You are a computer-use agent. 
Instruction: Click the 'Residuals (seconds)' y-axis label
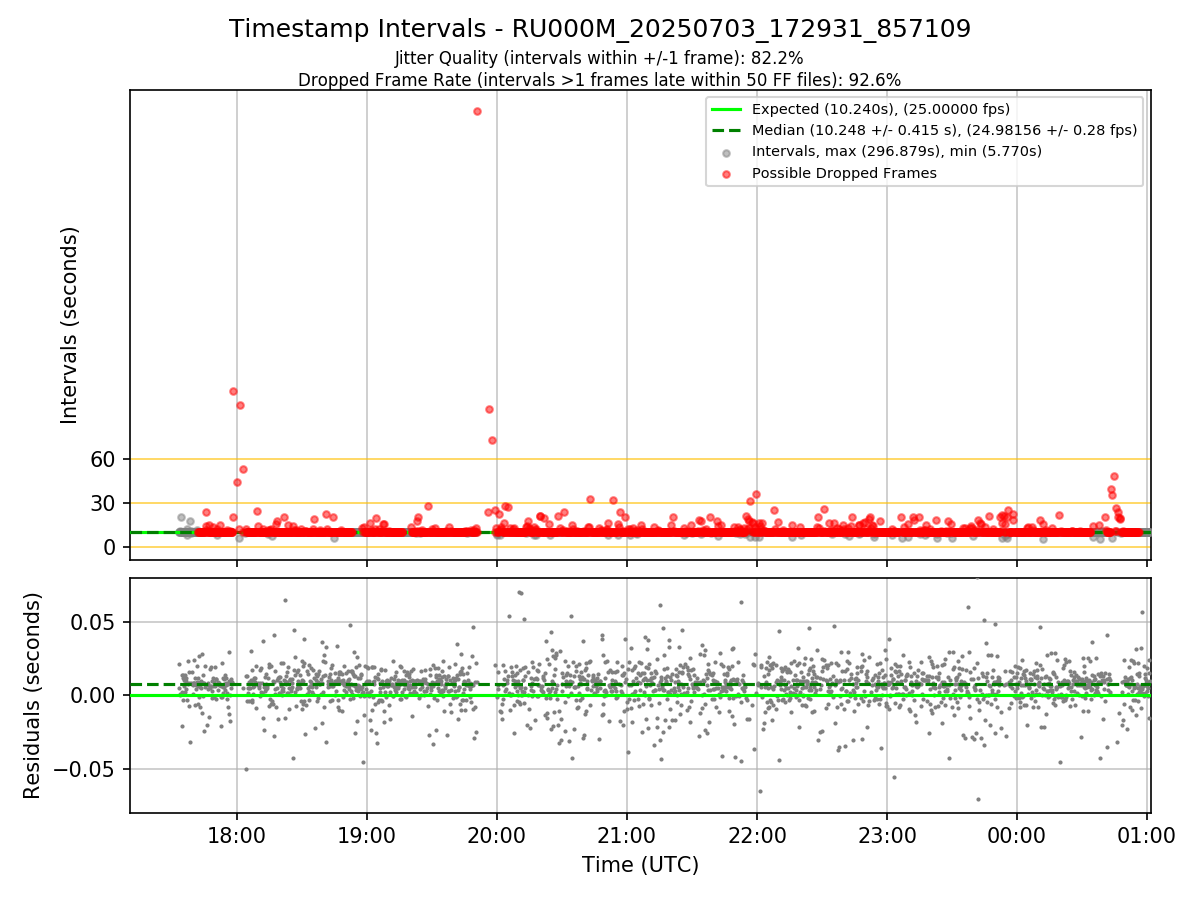pos(33,695)
